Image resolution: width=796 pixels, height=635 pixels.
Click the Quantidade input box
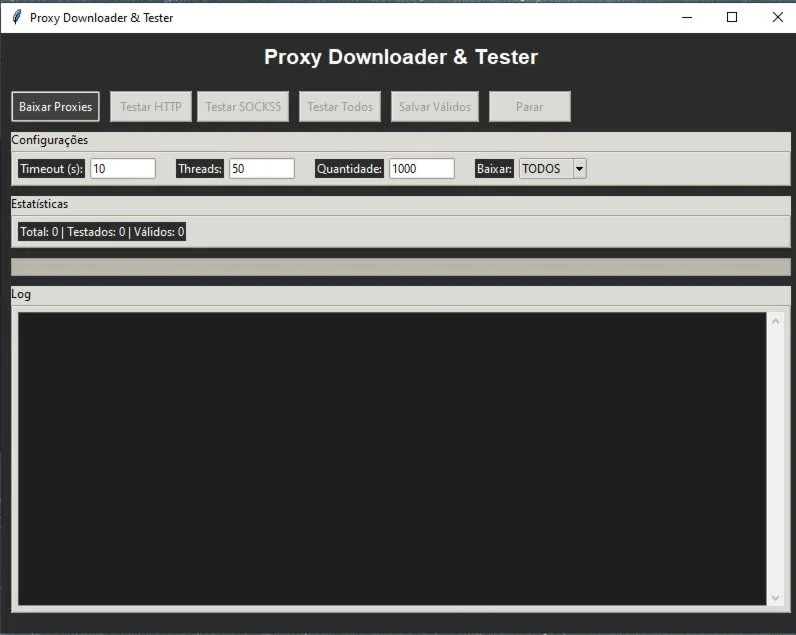click(421, 169)
